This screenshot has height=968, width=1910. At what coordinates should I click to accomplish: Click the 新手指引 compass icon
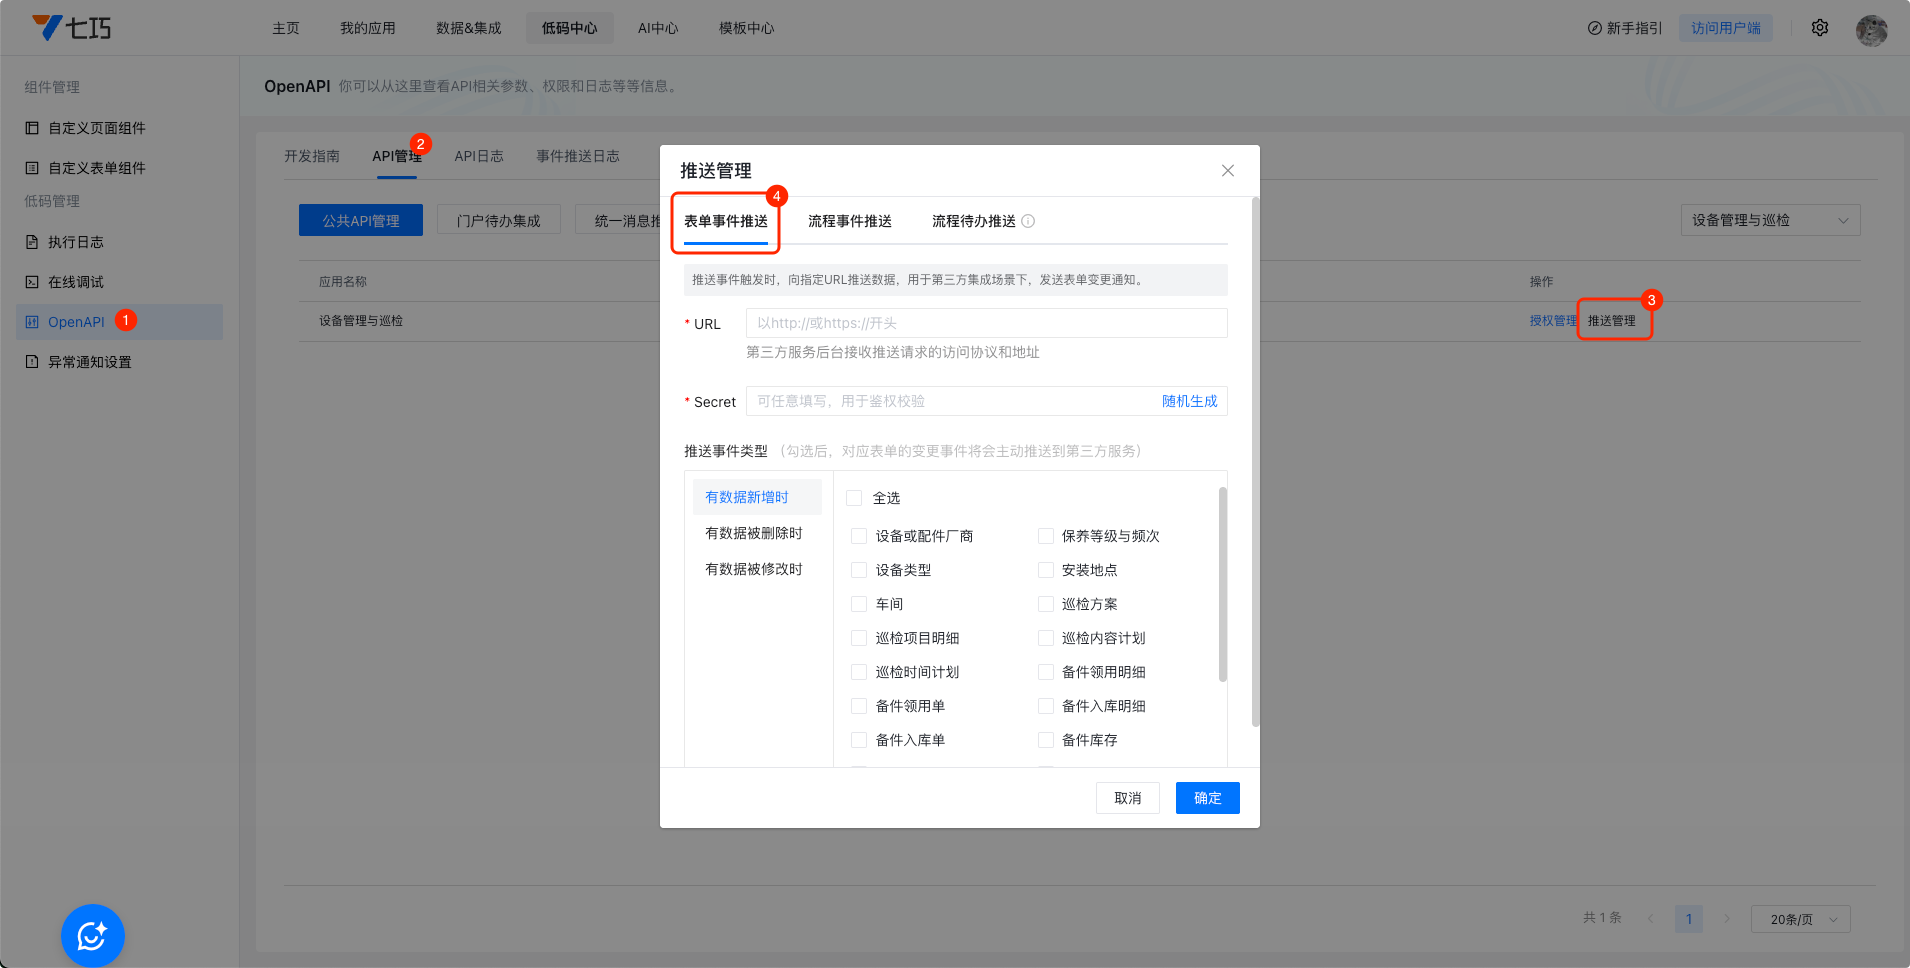[1594, 28]
